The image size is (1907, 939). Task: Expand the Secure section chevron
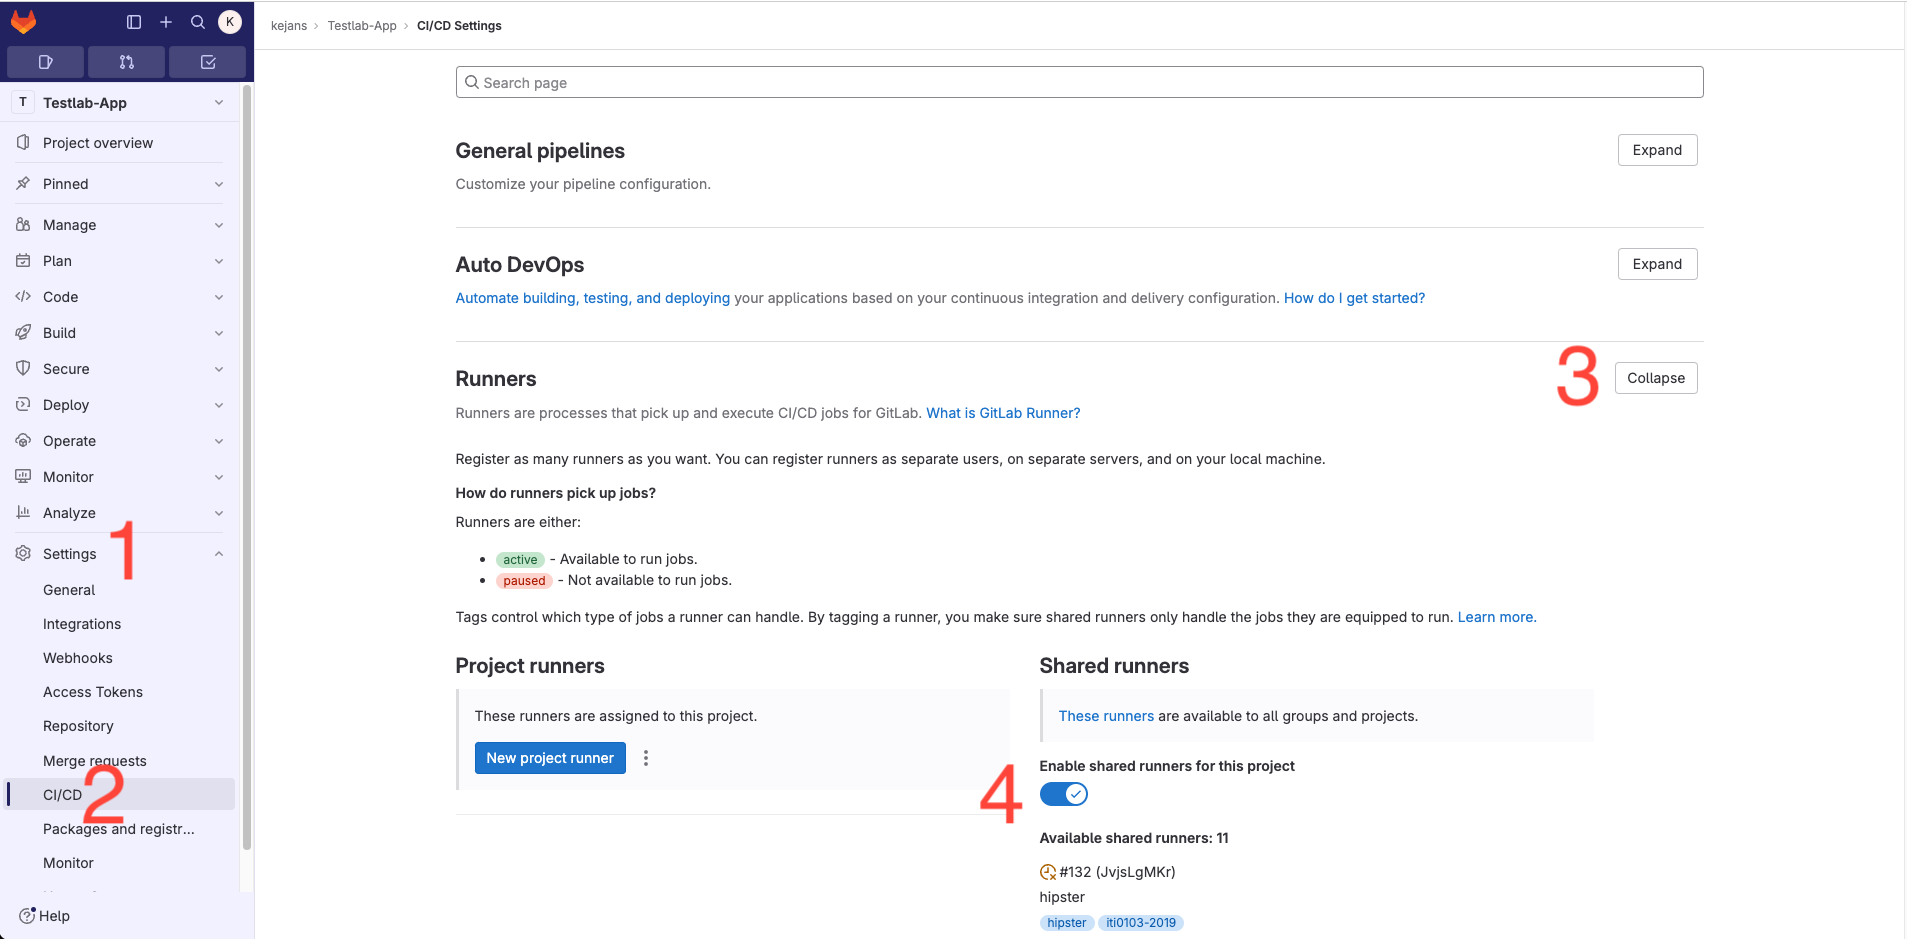click(x=219, y=369)
